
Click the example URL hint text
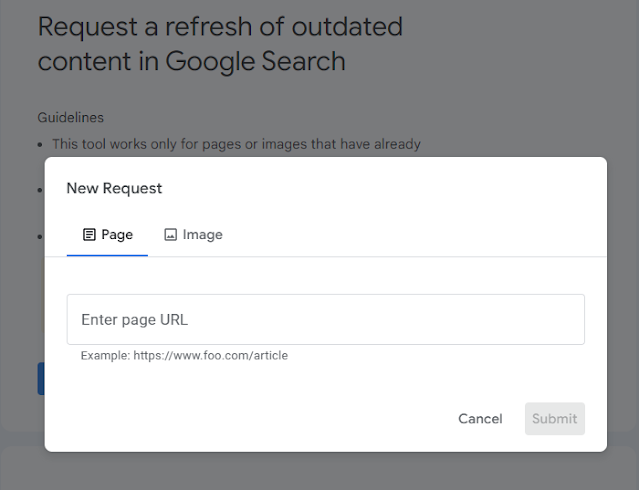pyautogui.click(x=184, y=355)
